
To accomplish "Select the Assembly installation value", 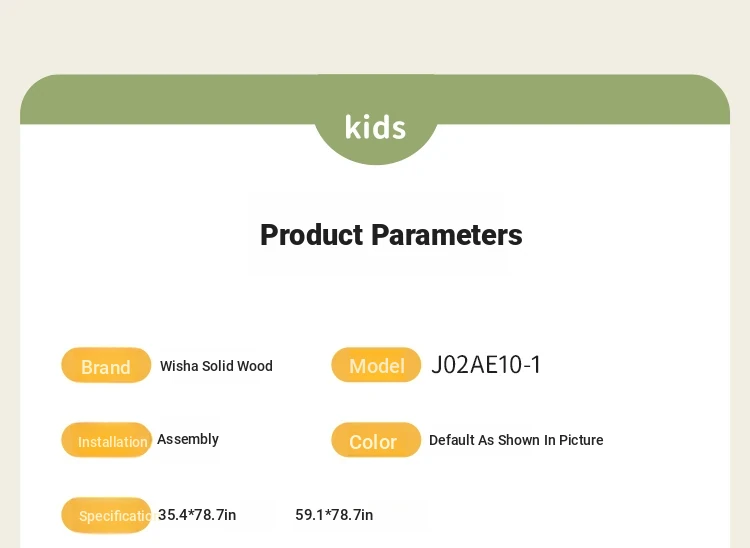I will point(188,439).
